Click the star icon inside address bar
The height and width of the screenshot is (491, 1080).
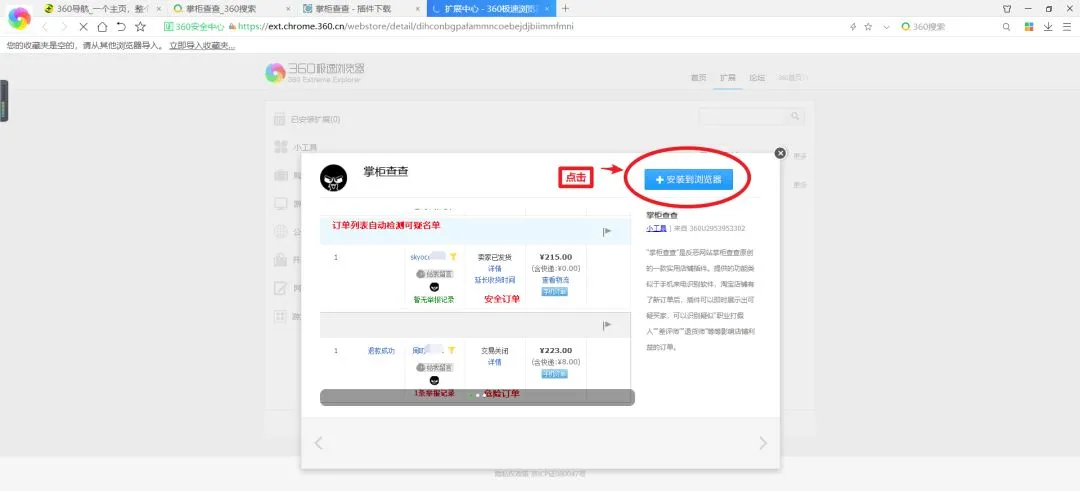click(869, 27)
